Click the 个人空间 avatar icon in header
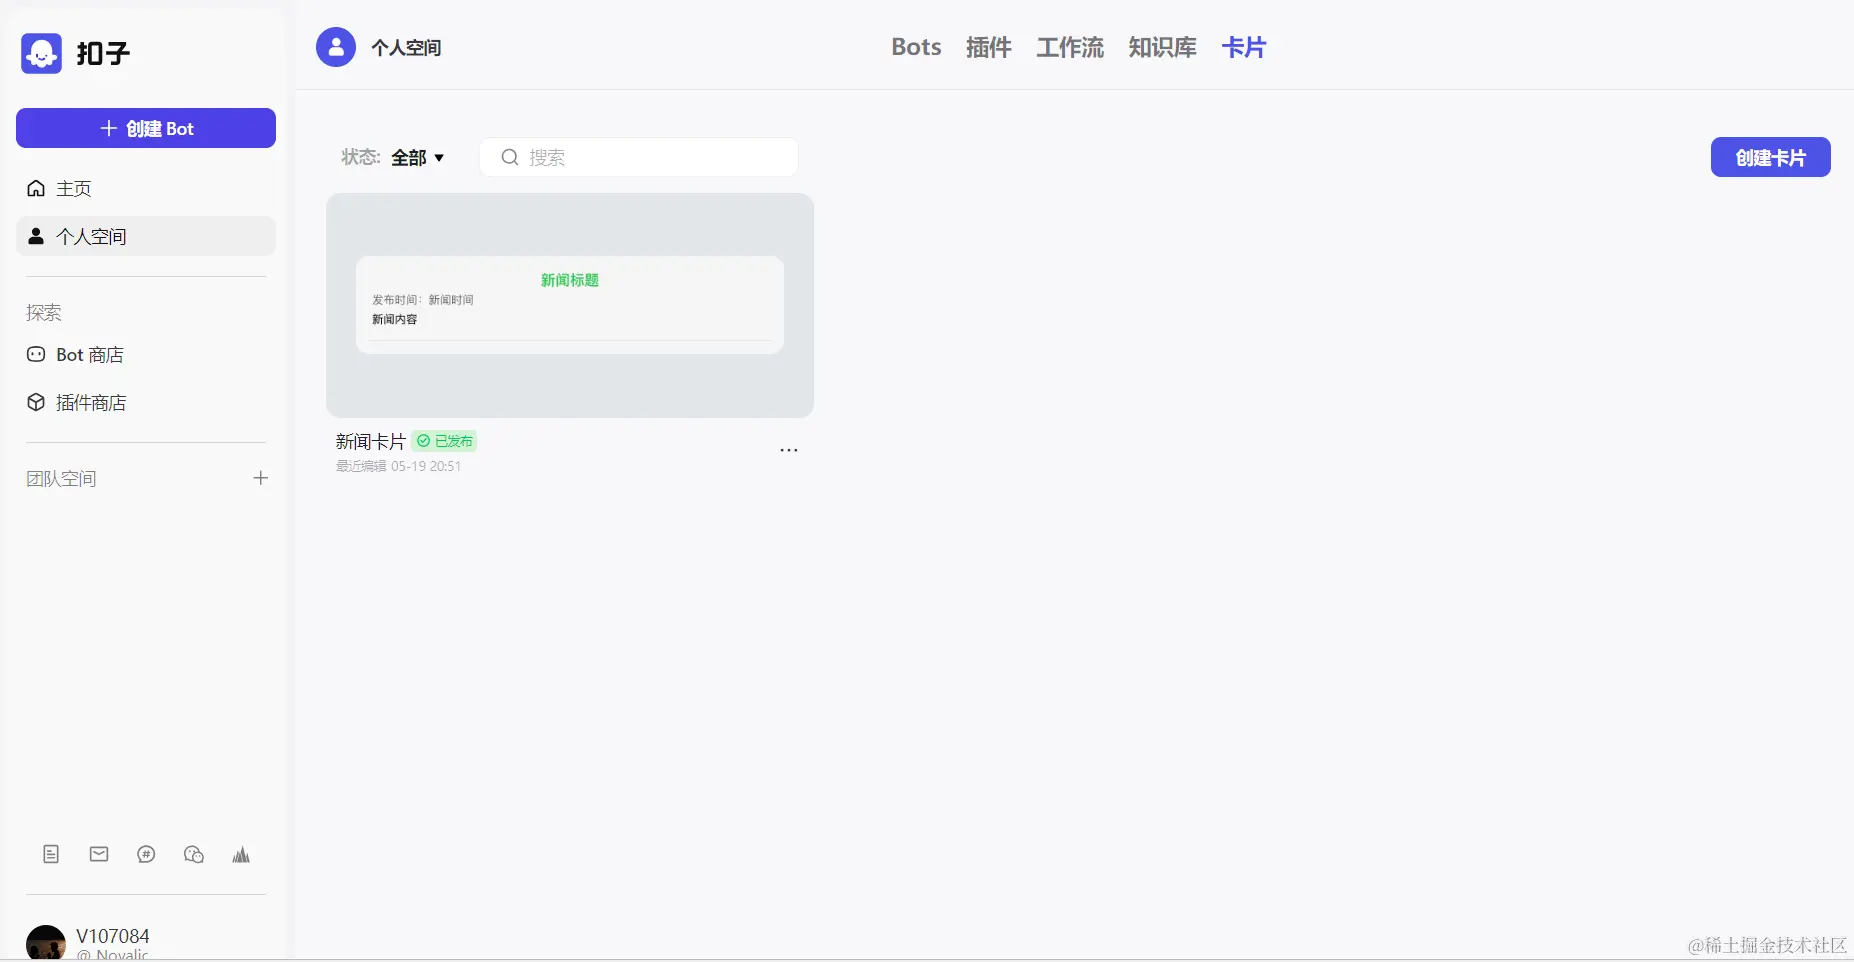1854x962 pixels. point(336,47)
